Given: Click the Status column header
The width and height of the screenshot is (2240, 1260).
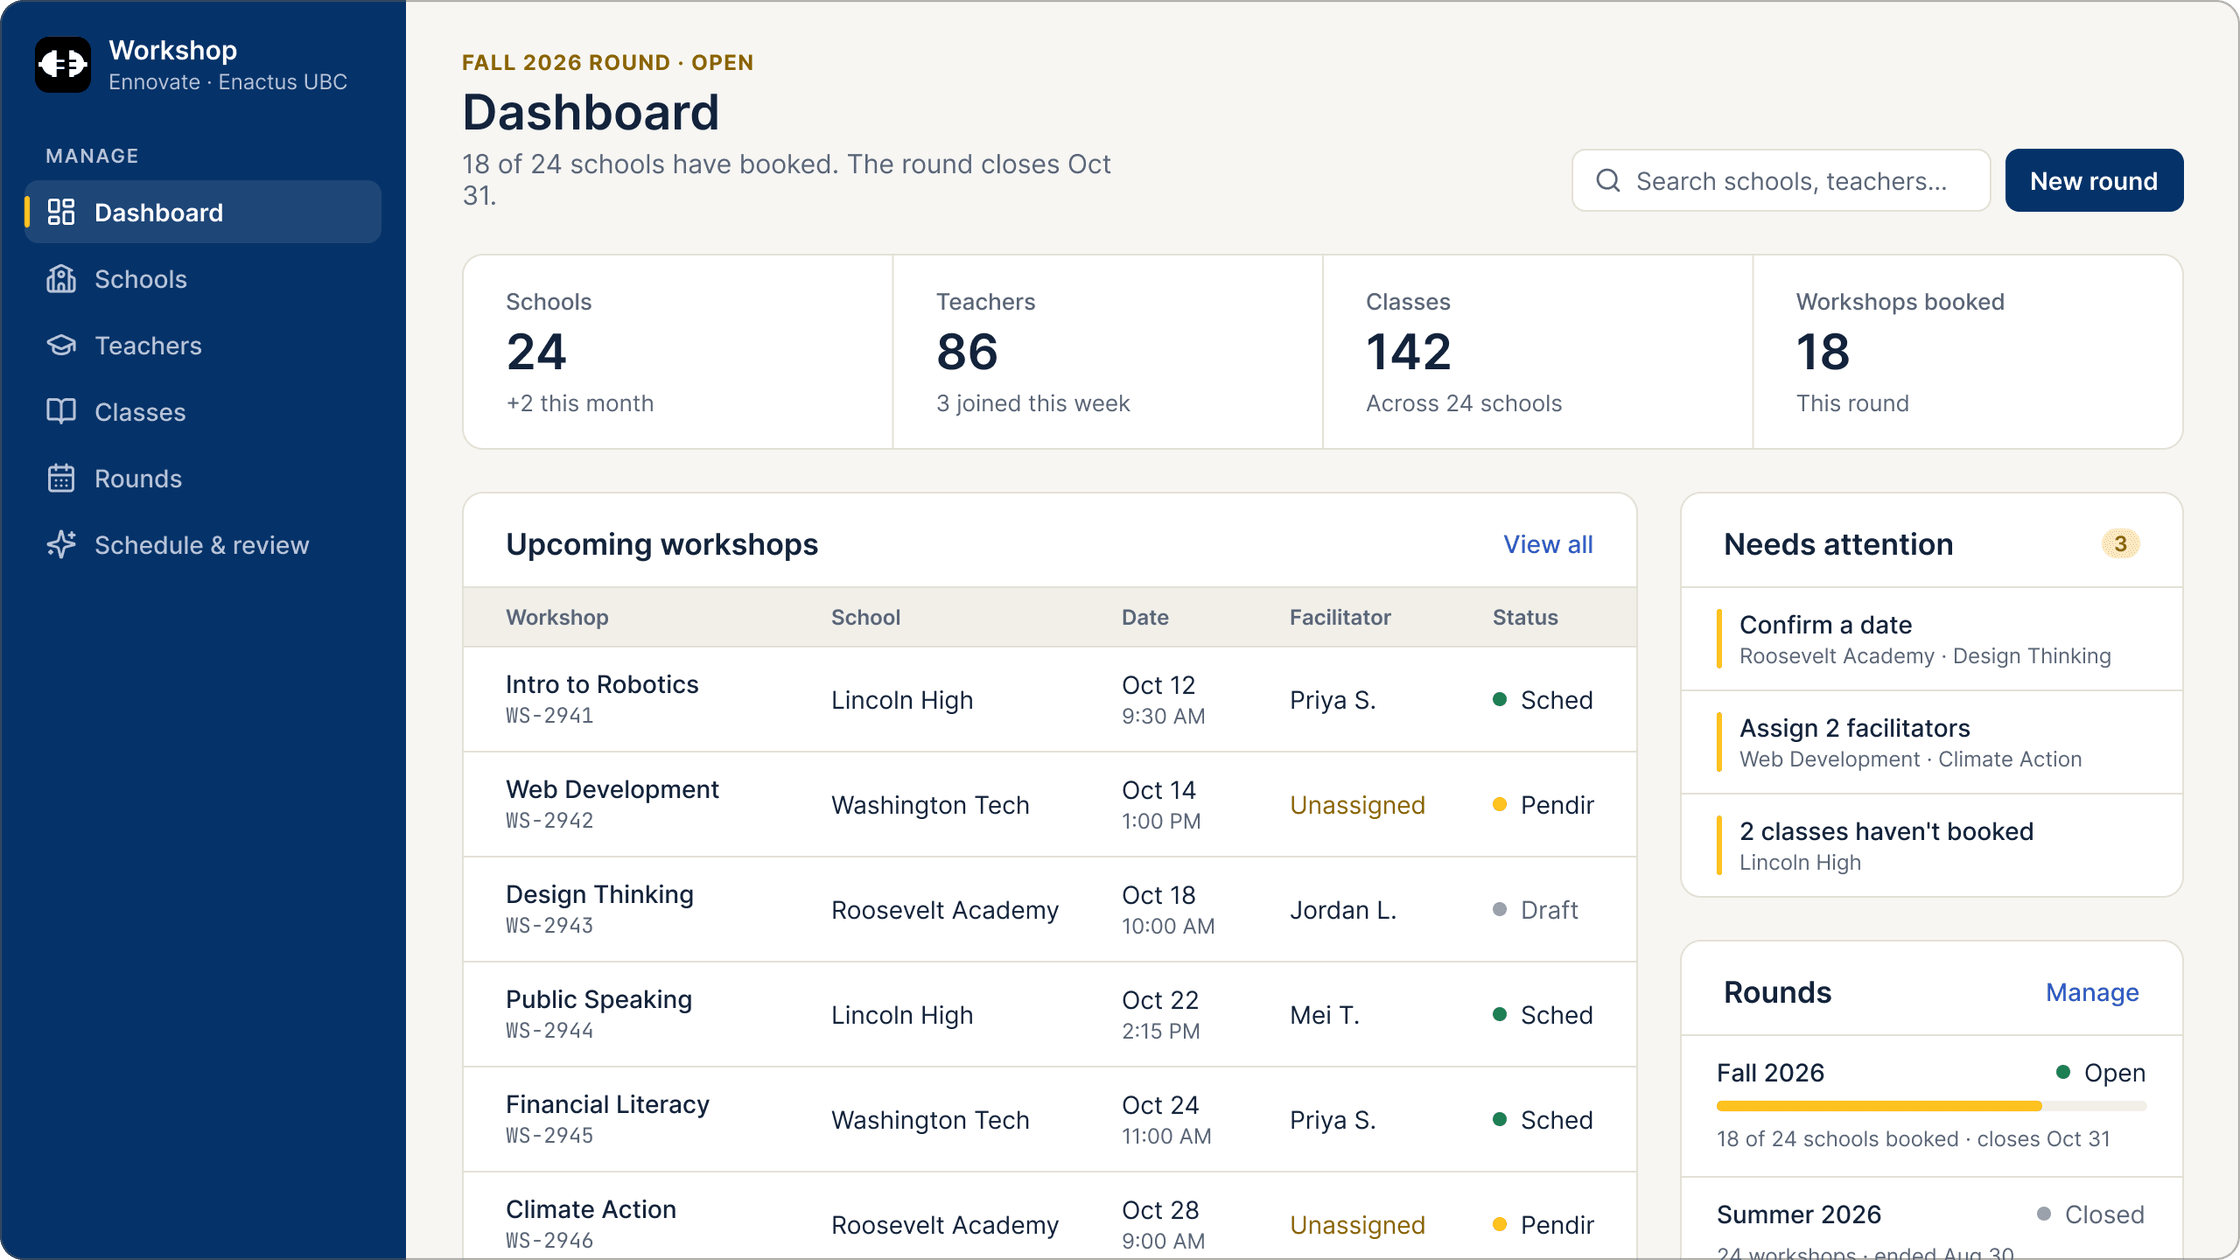Looking at the screenshot, I should [x=1525, y=617].
